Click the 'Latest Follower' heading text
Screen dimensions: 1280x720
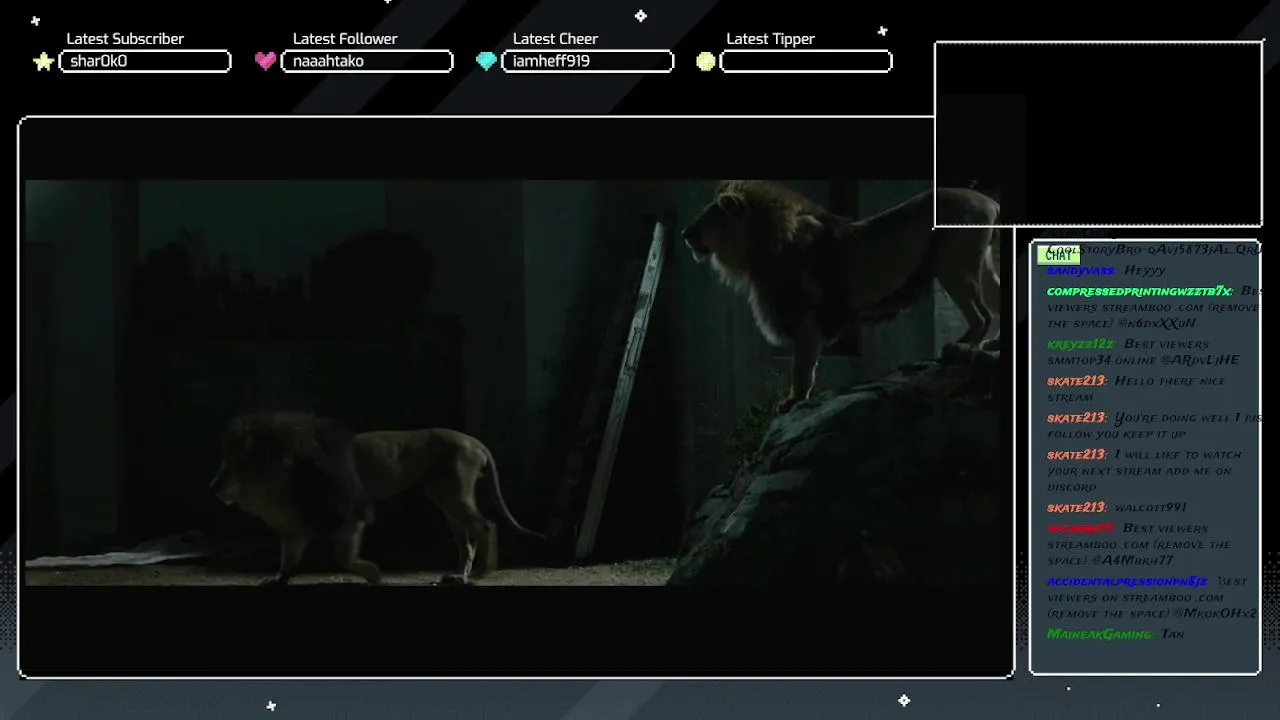345,39
